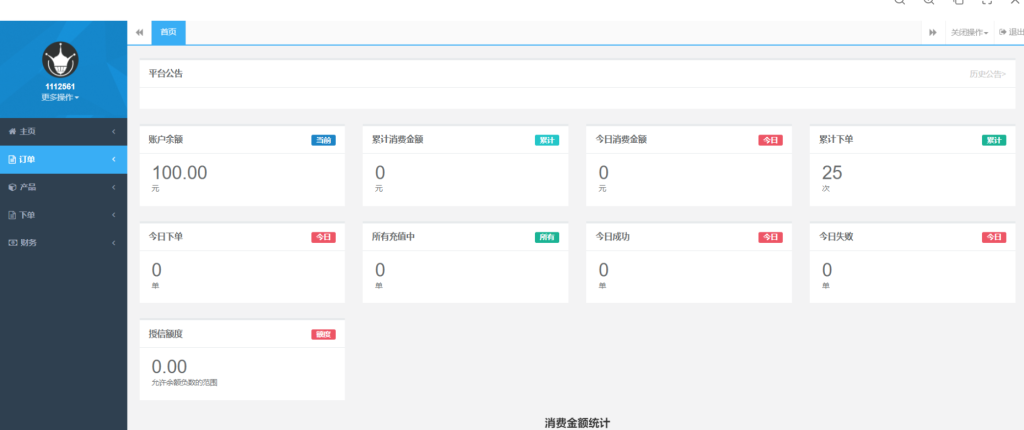The width and height of the screenshot is (1024, 430).
Task: Open the 关闭操作 dropdown
Action: click(969, 32)
